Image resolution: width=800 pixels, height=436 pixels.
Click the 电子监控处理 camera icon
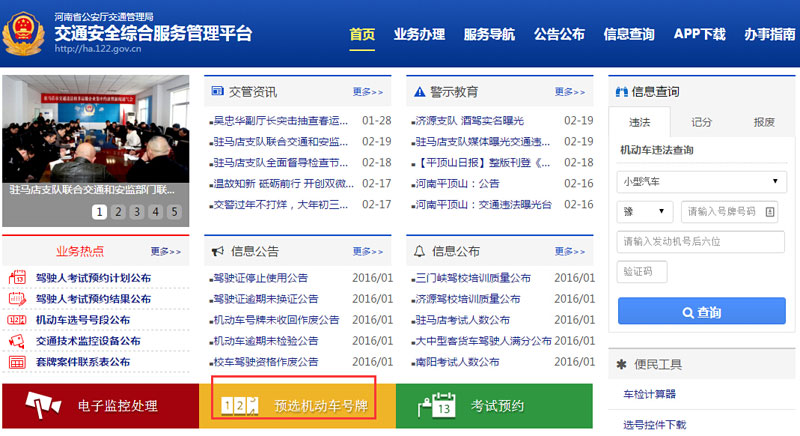coord(43,405)
